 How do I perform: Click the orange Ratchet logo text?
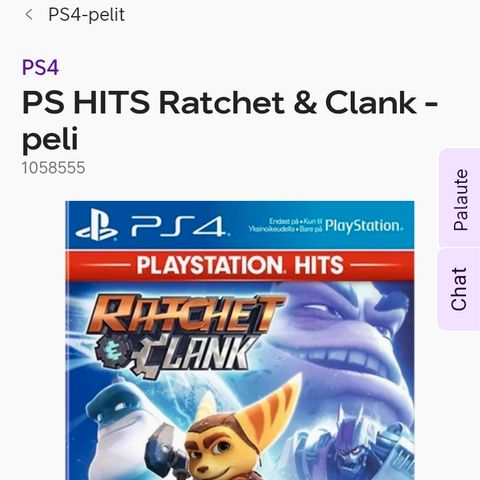pyautogui.click(x=184, y=314)
